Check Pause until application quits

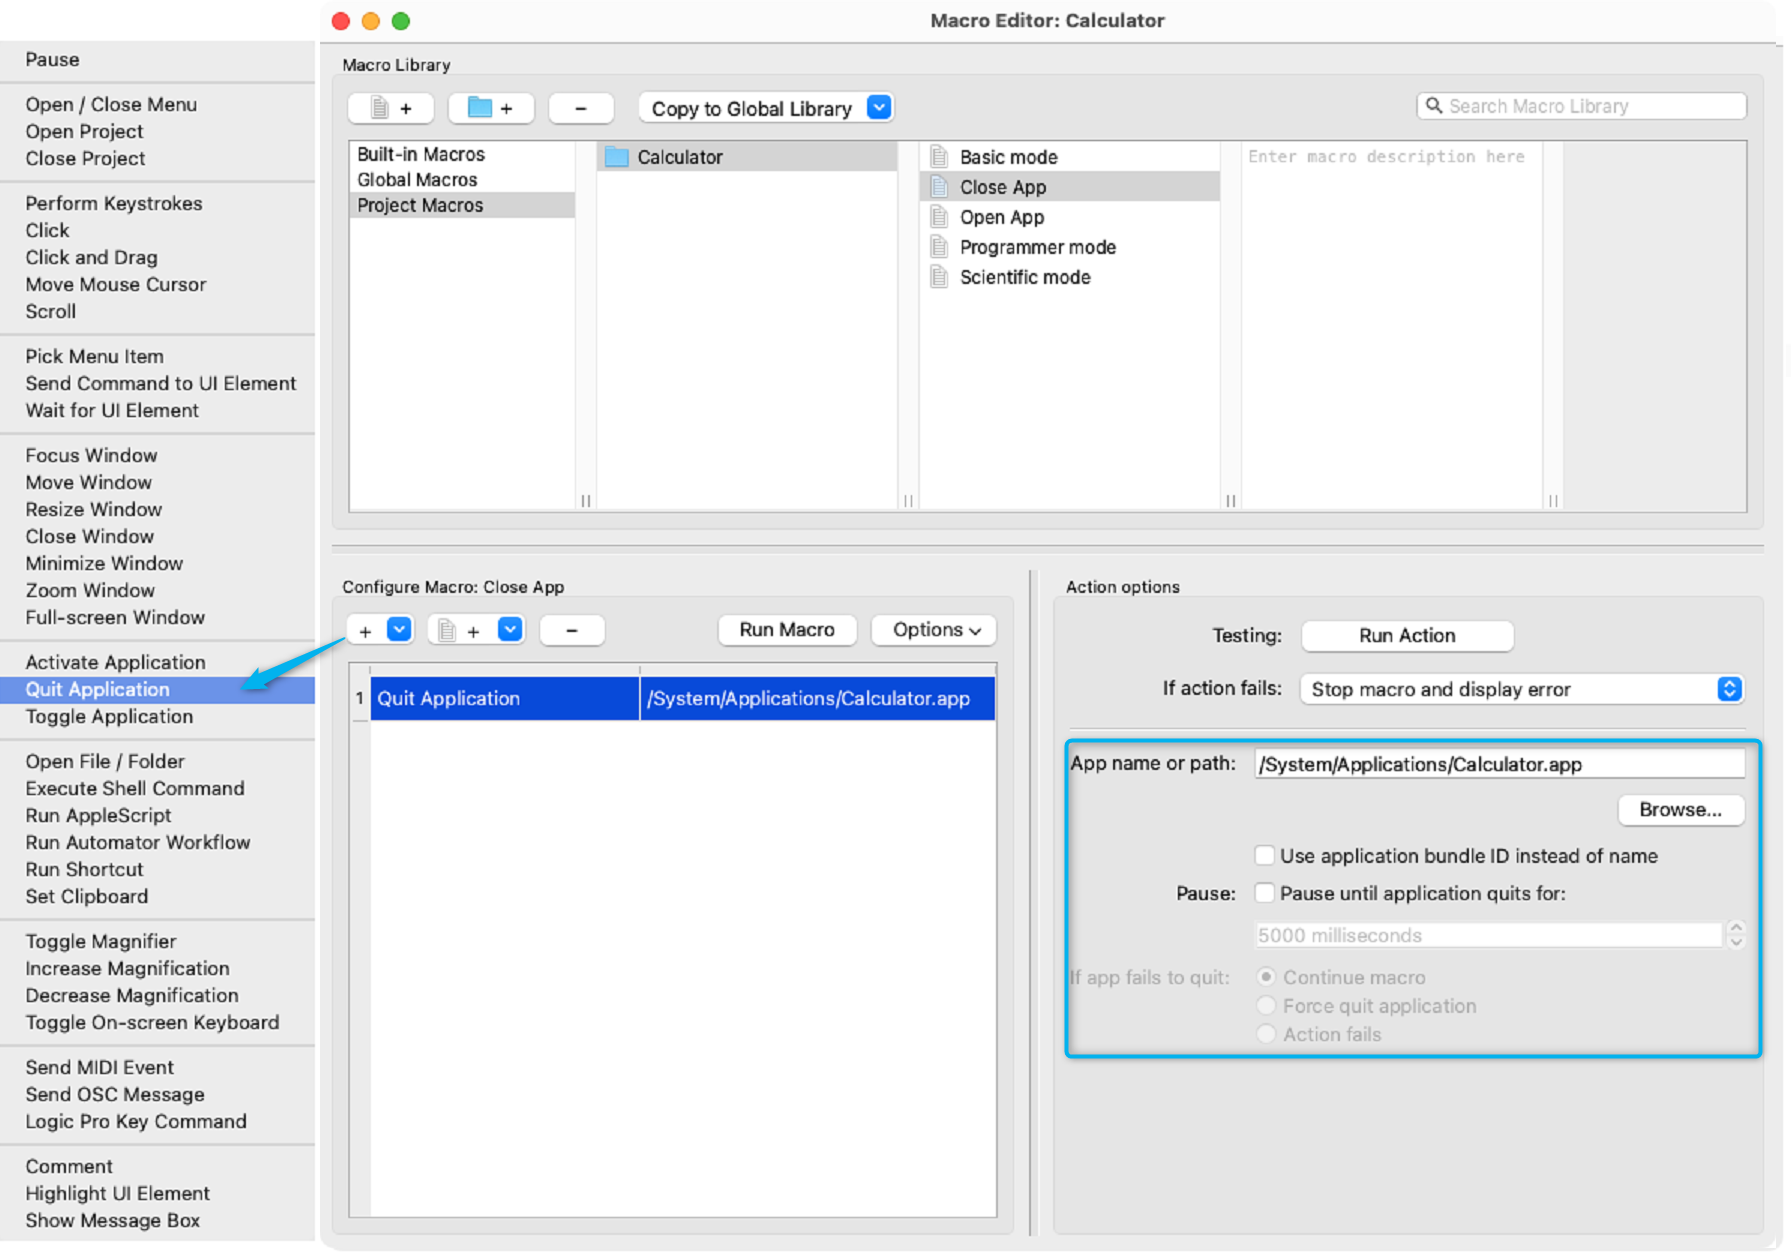1265,893
